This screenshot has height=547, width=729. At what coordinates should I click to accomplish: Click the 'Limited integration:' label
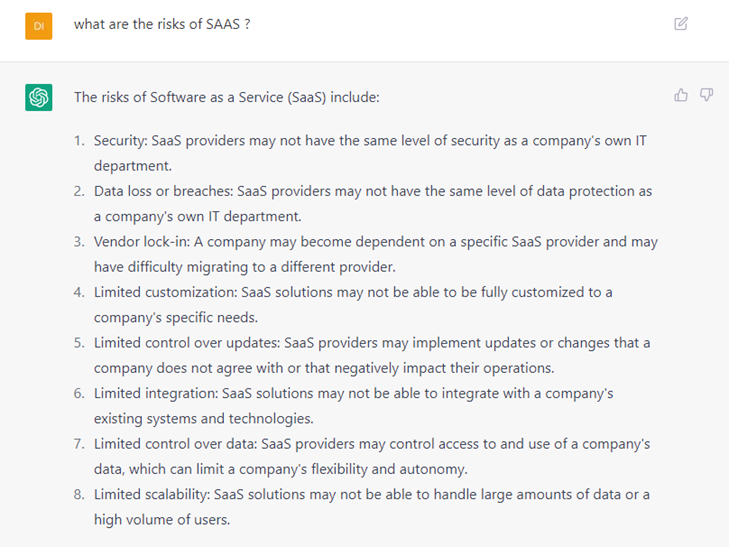click(155, 393)
